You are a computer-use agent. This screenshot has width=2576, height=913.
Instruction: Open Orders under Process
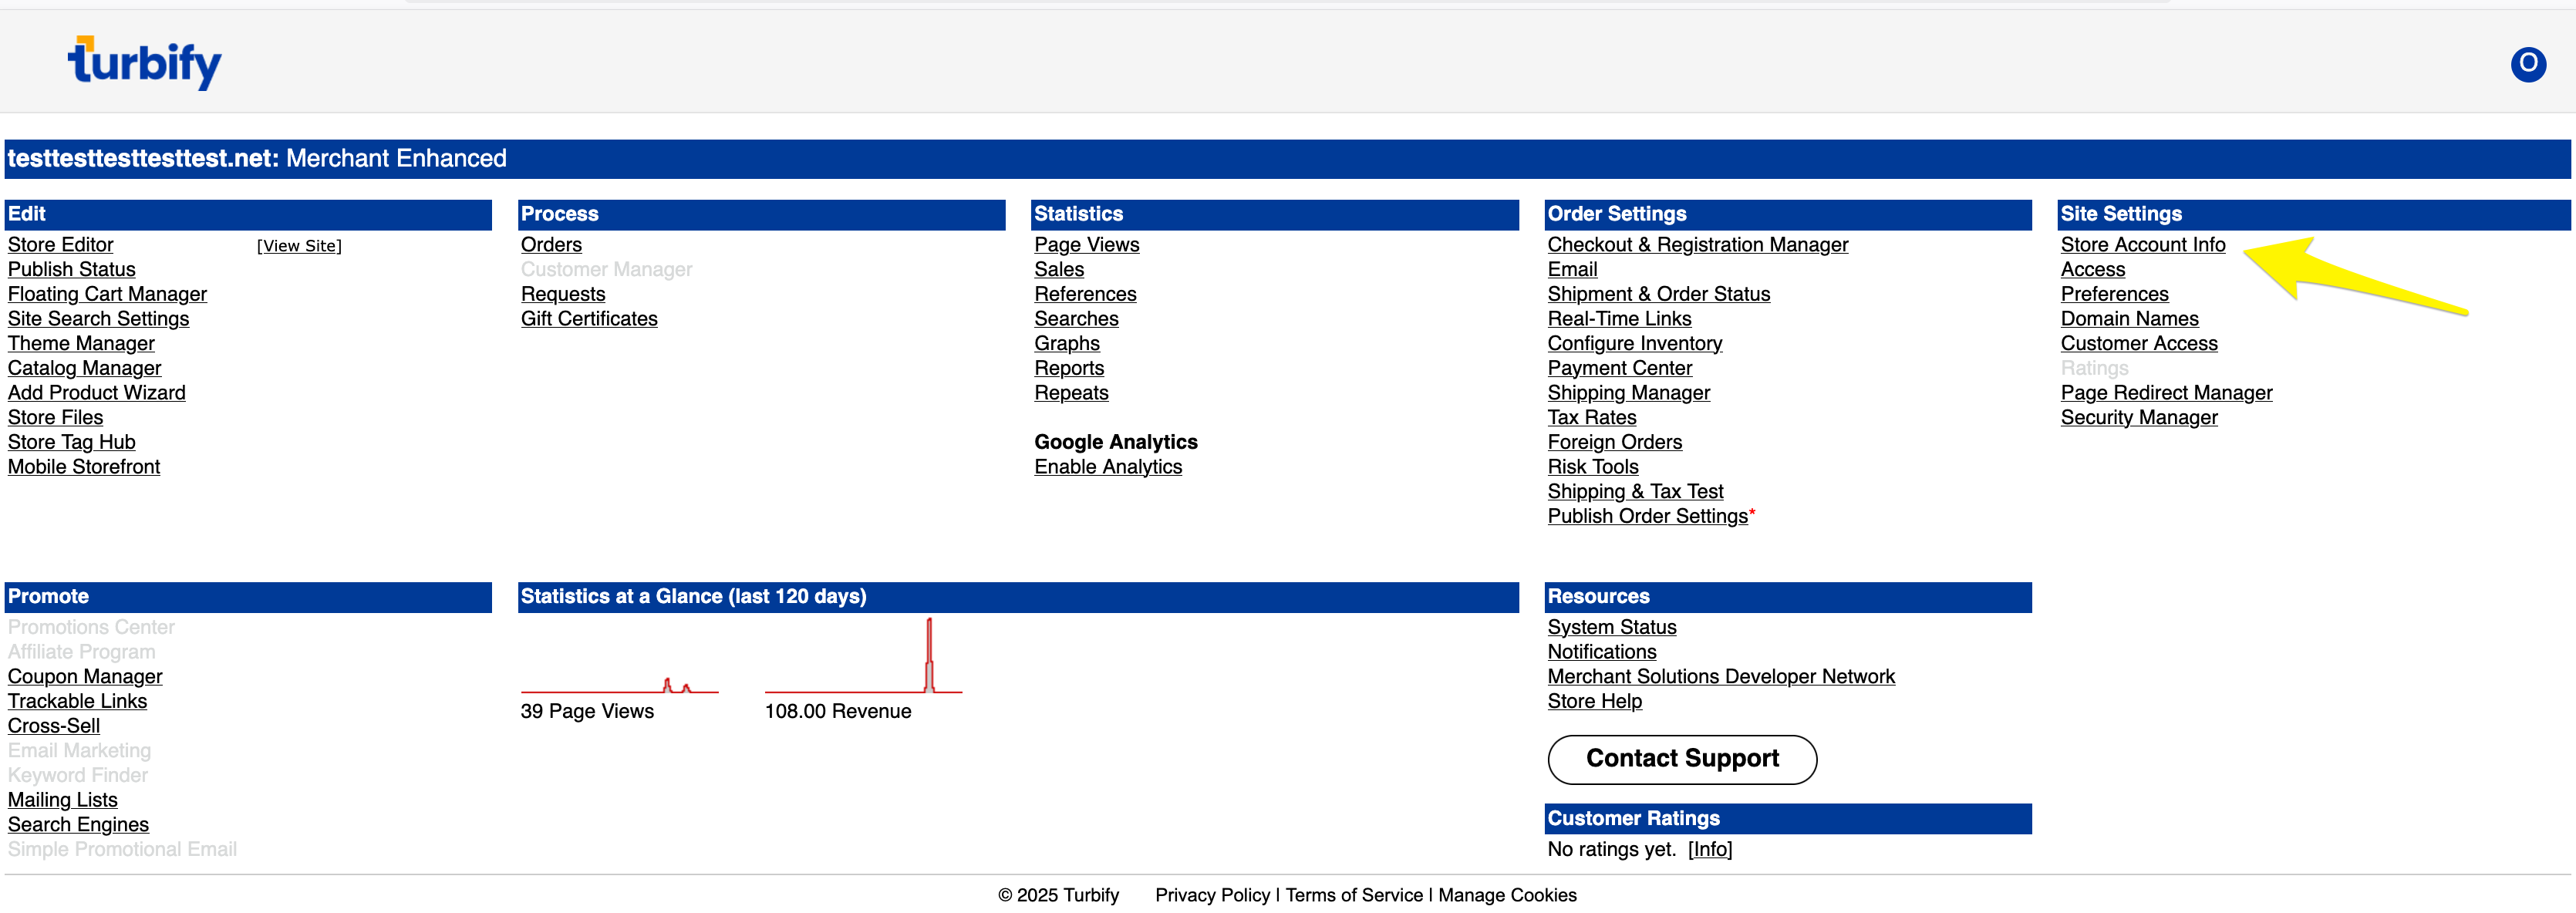tap(550, 245)
